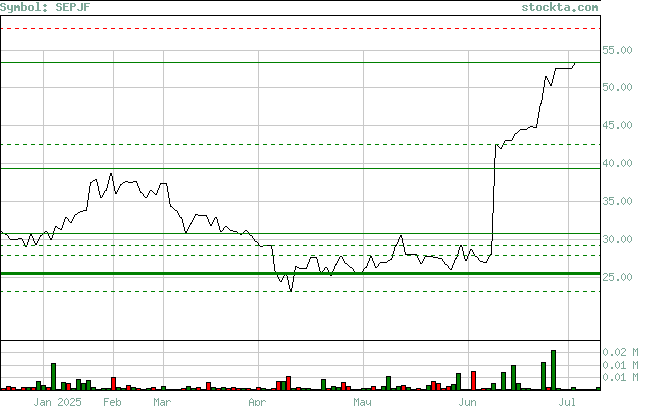Click the tallest green volume bar in late June
655x406 pixels.
pyautogui.click(x=553, y=370)
